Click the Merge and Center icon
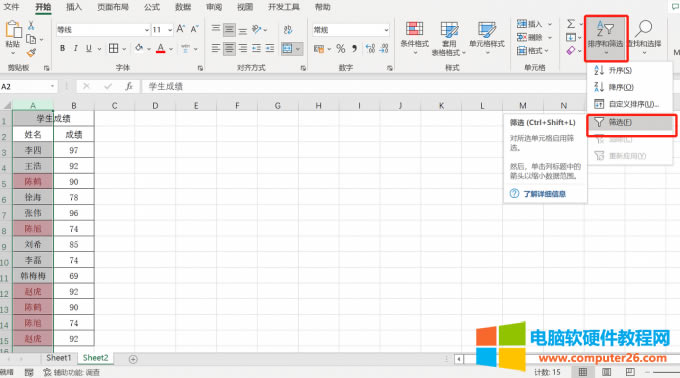The width and height of the screenshot is (680, 378). 287,49
